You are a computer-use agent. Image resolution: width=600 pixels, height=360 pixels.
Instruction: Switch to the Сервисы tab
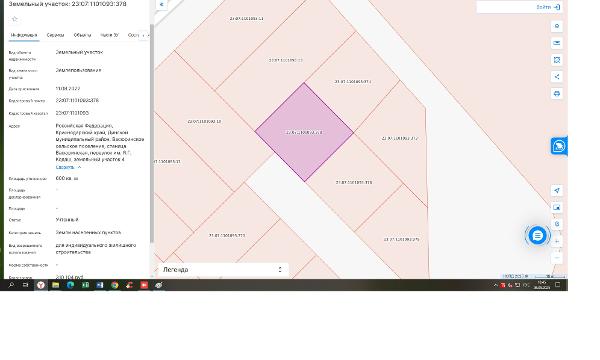55,35
